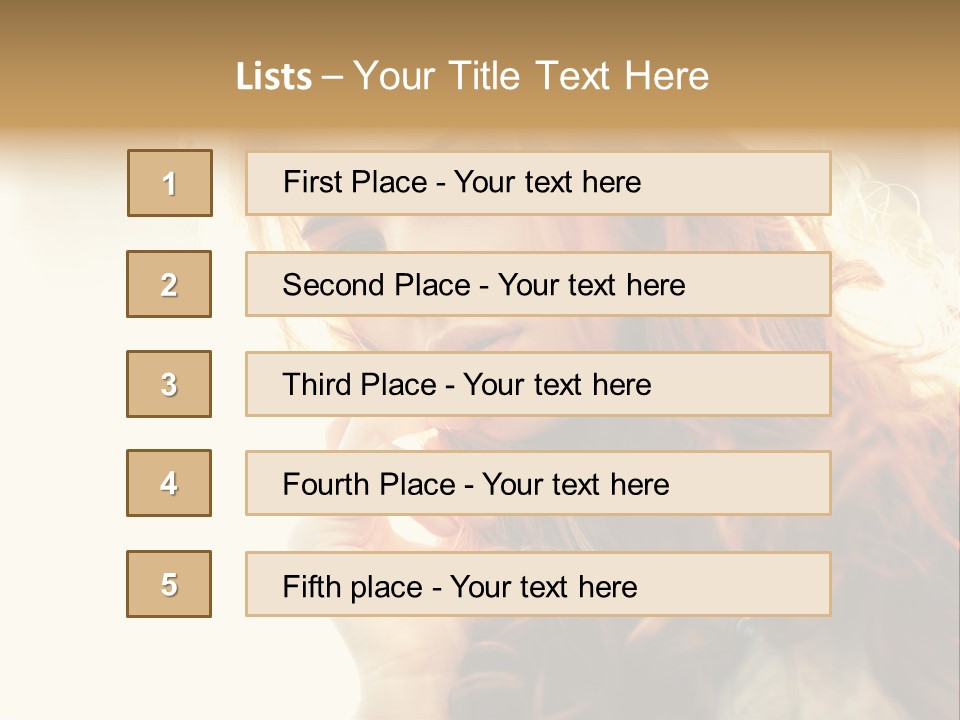Select the number 3 box
The height and width of the screenshot is (720, 960).
coord(169,384)
